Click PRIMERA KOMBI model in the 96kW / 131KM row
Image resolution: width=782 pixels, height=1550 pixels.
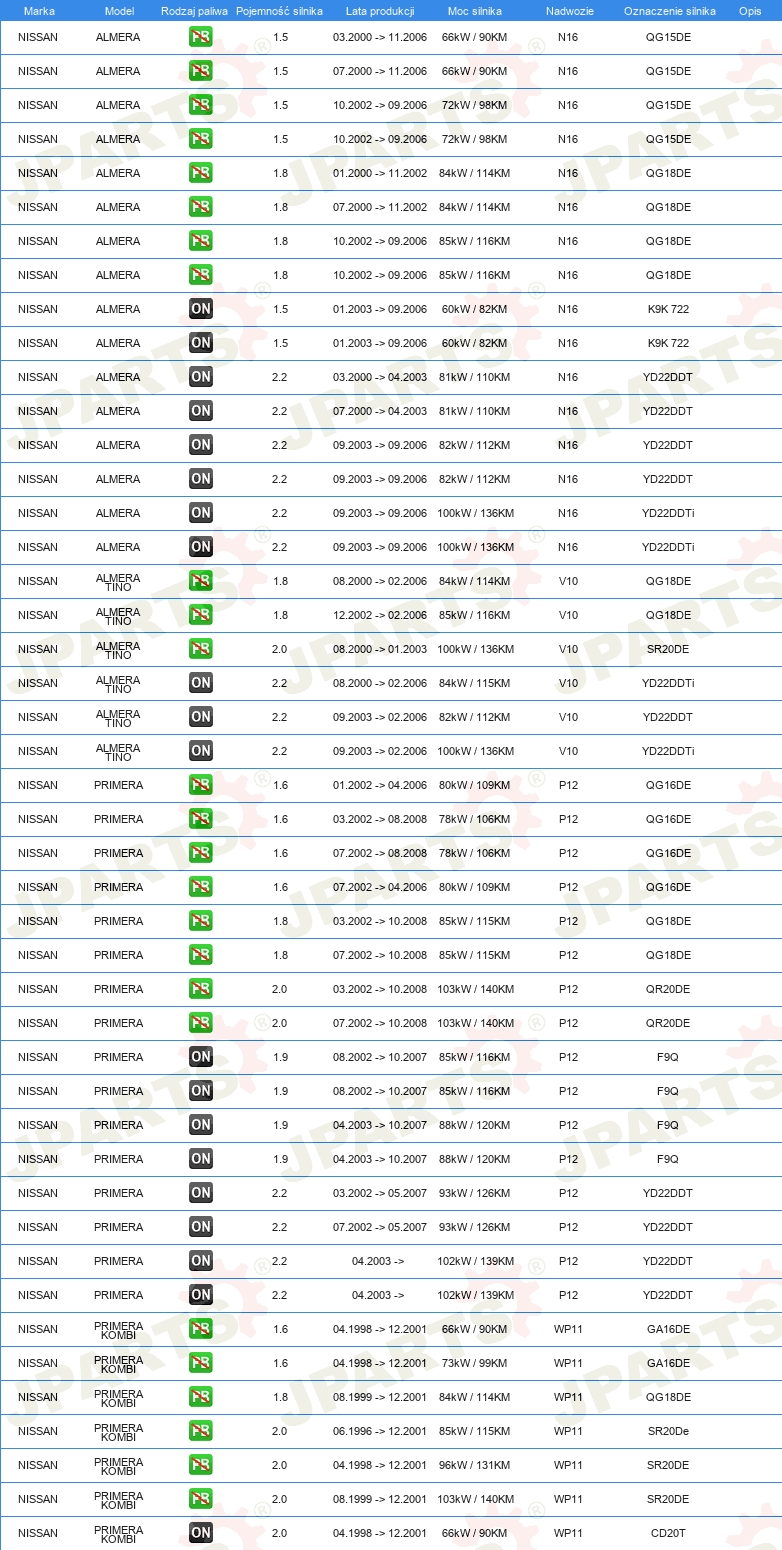tap(119, 1465)
